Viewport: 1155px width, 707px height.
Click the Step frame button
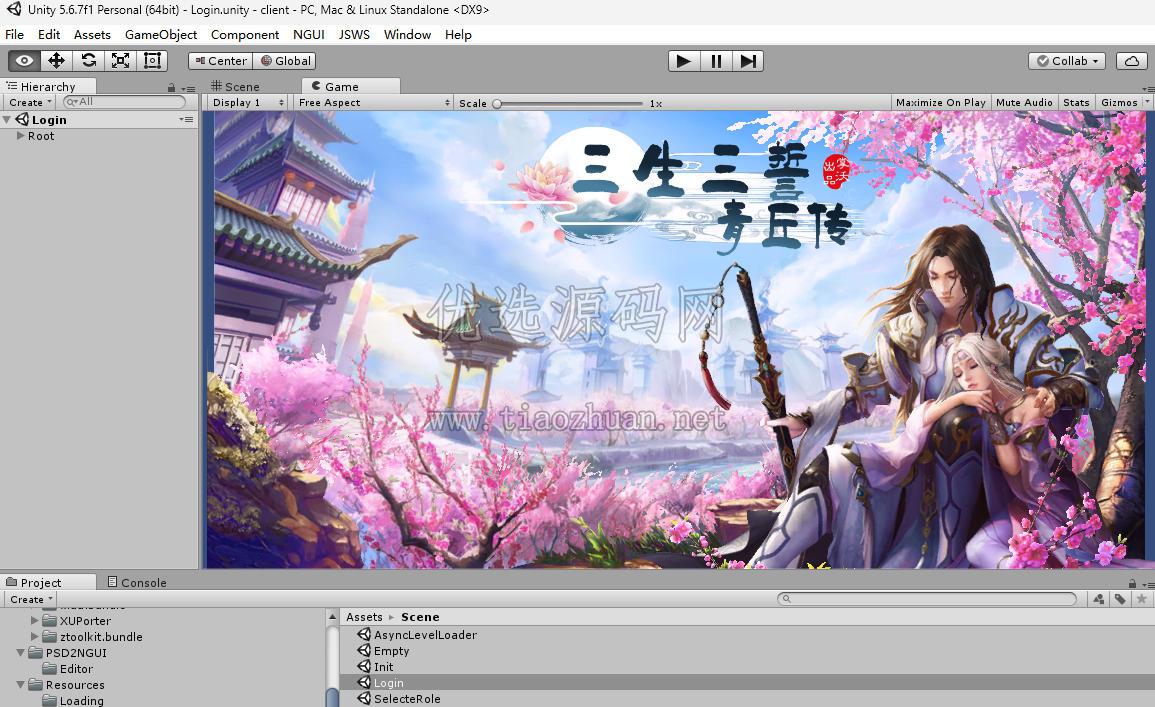[x=748, y=61]
